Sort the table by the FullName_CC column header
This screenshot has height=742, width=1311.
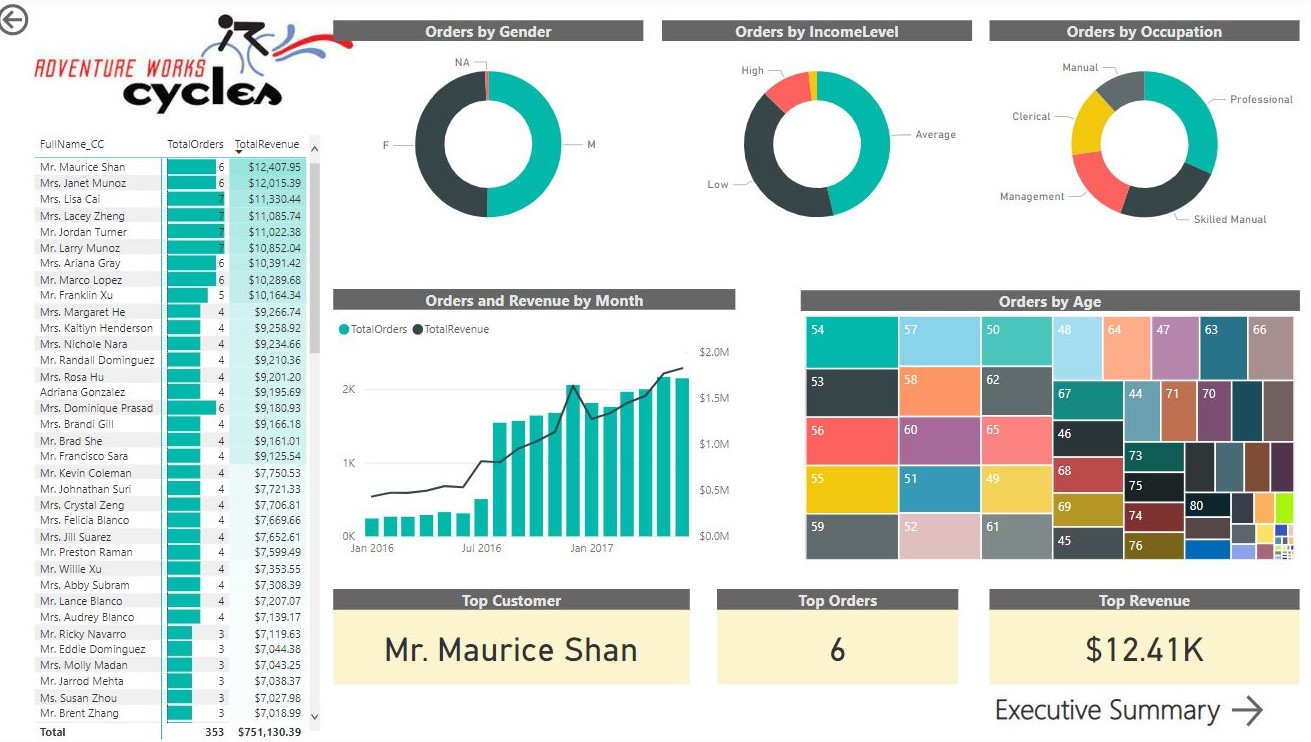(x=72, y=144)
